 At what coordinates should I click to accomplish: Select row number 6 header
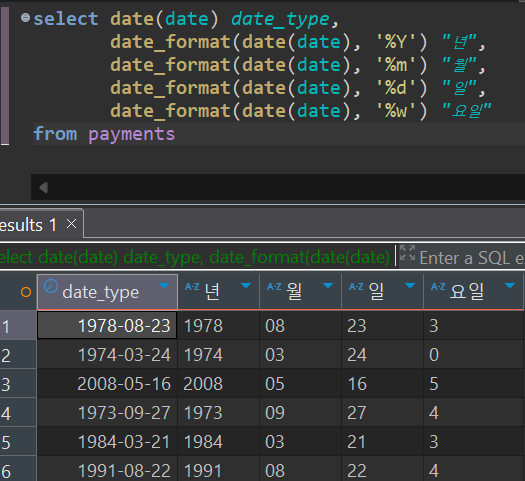click(18, 469)
